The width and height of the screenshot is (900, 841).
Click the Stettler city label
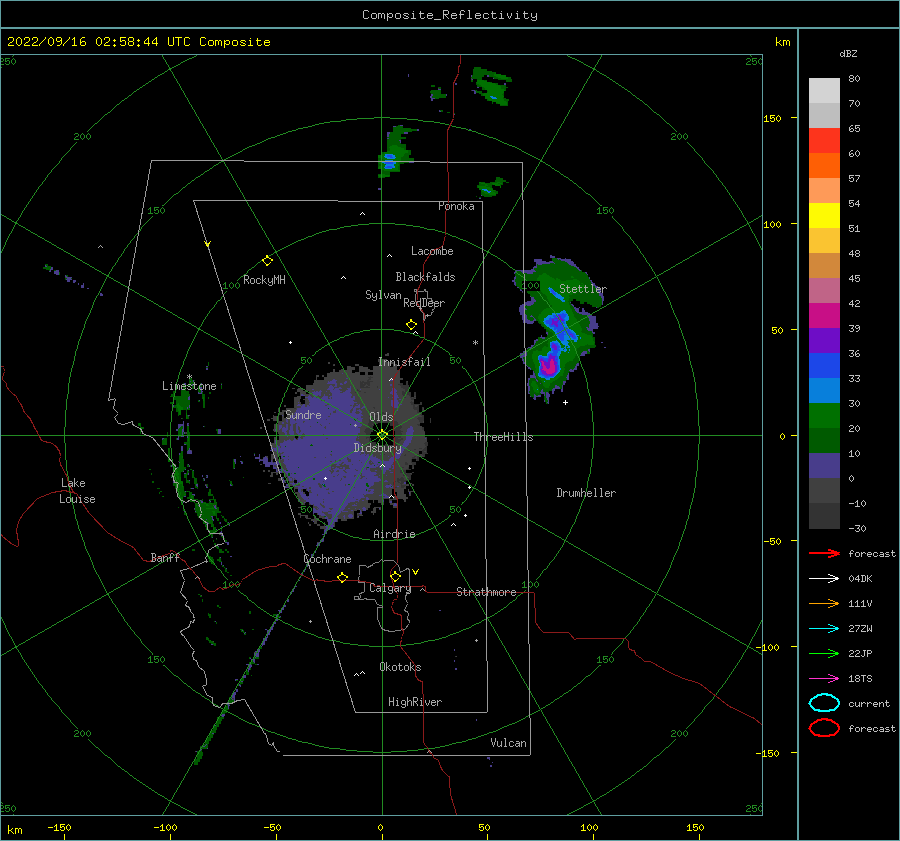click(583, 289)
